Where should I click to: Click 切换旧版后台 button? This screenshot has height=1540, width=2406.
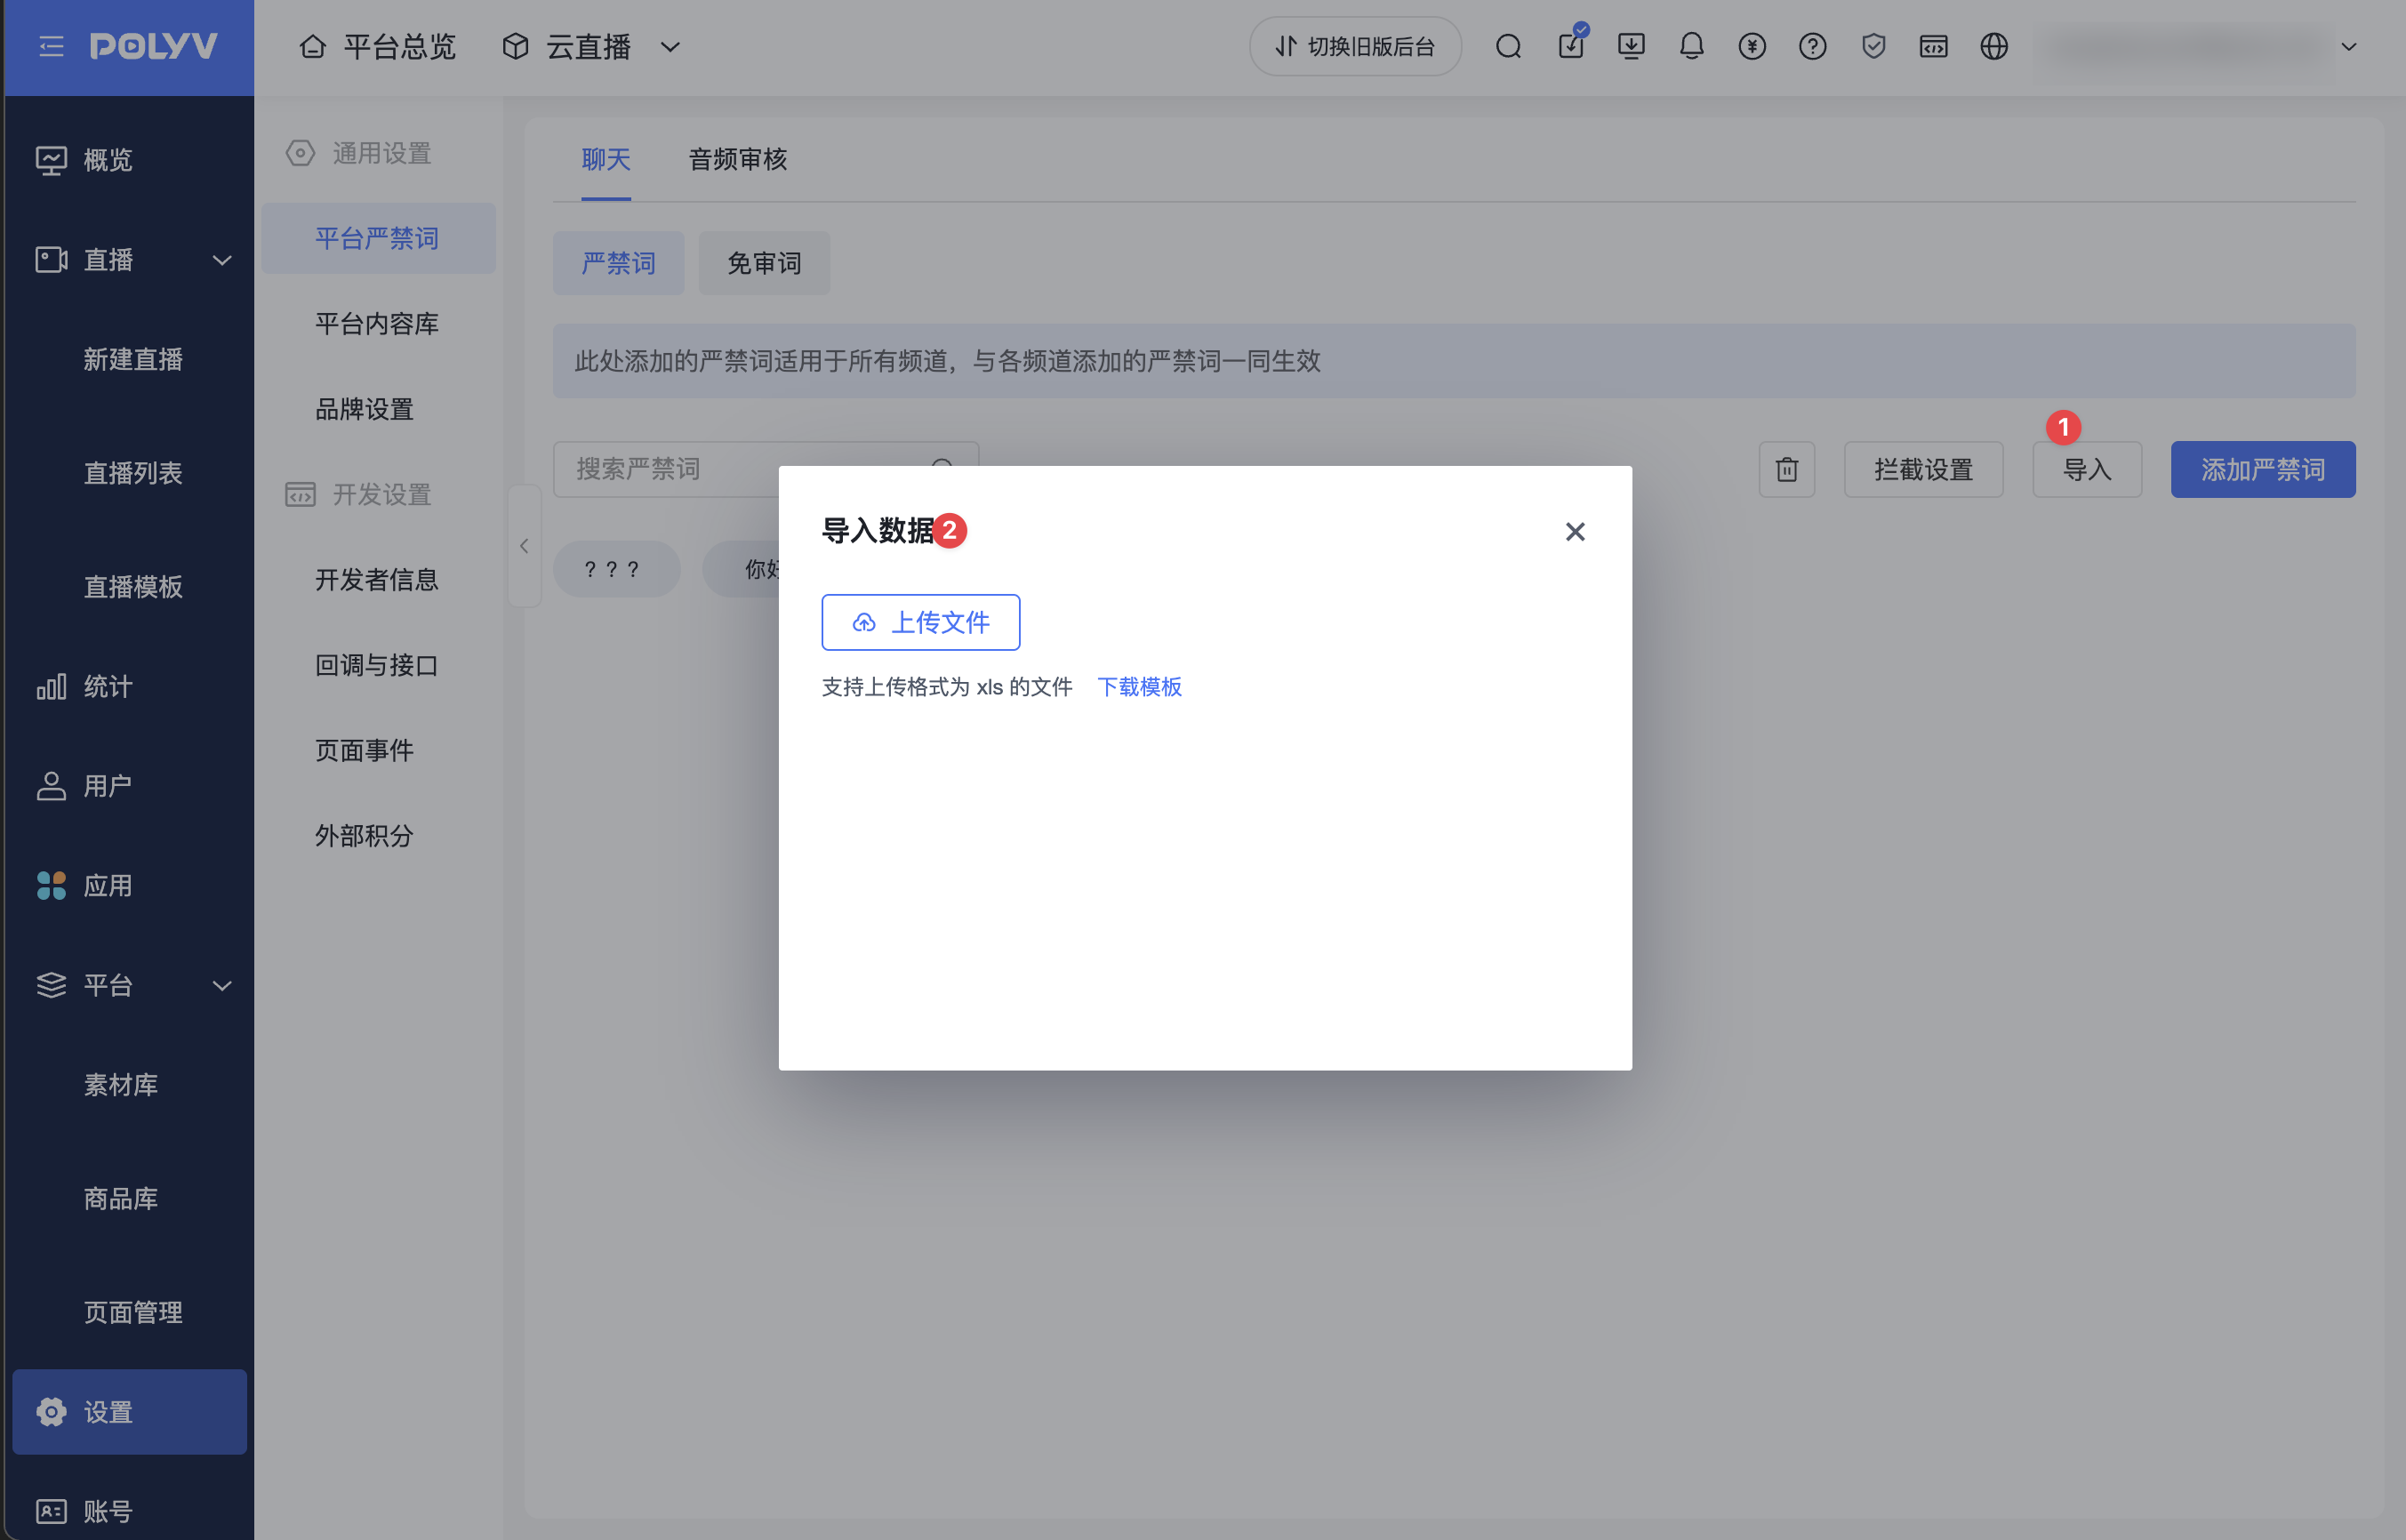[x=1355, y=46]
